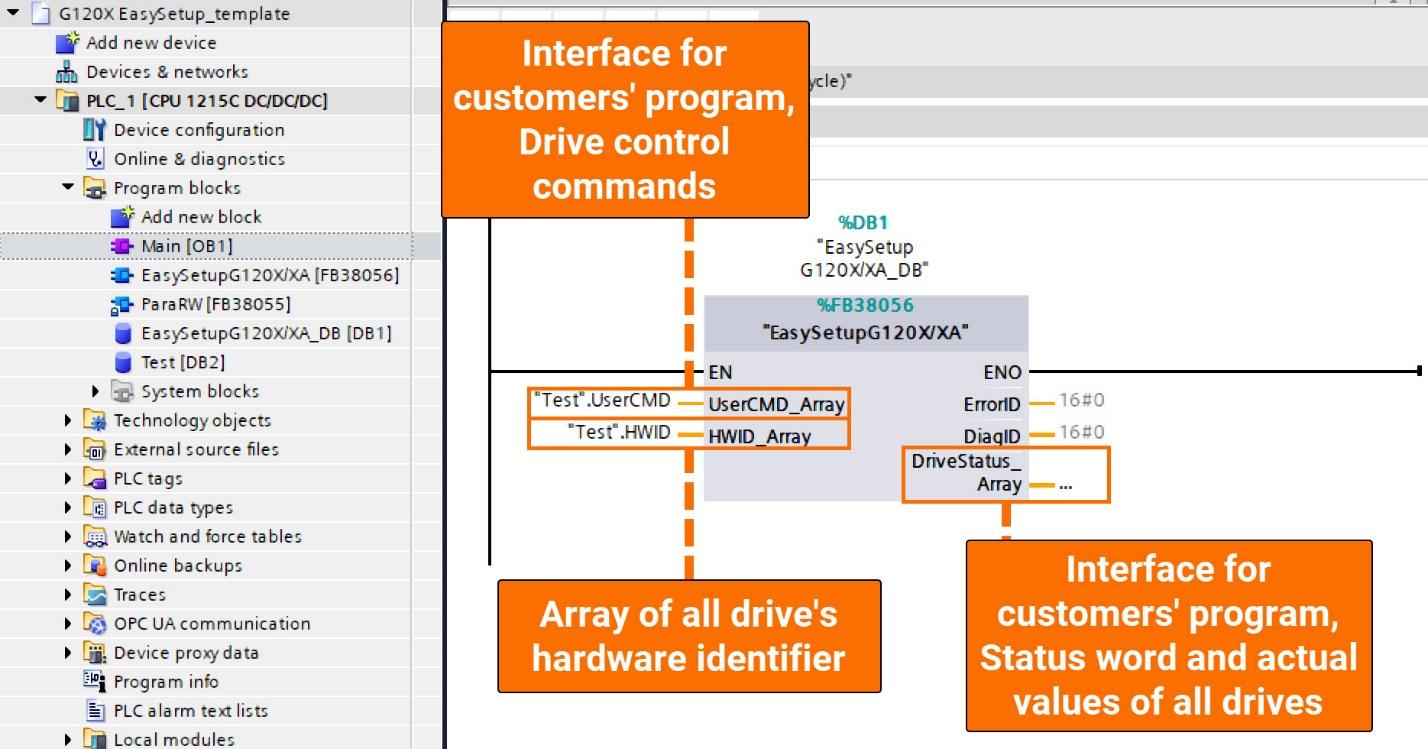Click the G120X EasySetup_template project icon
This screenshot has width=1428, height=749.
point(40,14)
